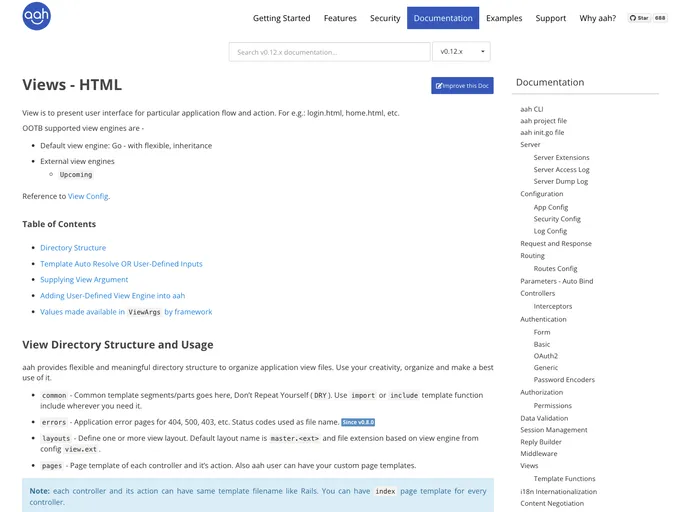Go to the Examples page
The image size is (688, 512).
(x=504, y=18)
